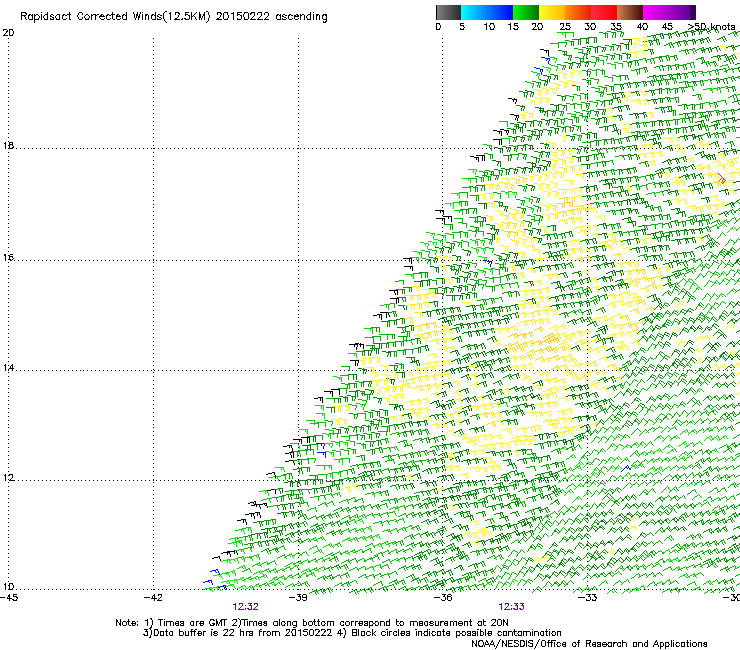
Task: Click the purple time stamp "12:33"
Action: pos(512,607)
